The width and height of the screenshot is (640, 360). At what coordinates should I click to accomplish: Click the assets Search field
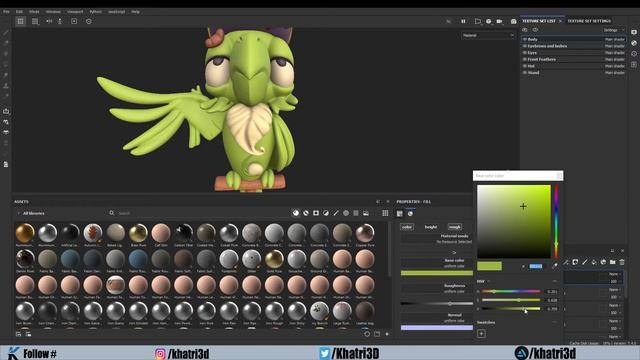196,213
